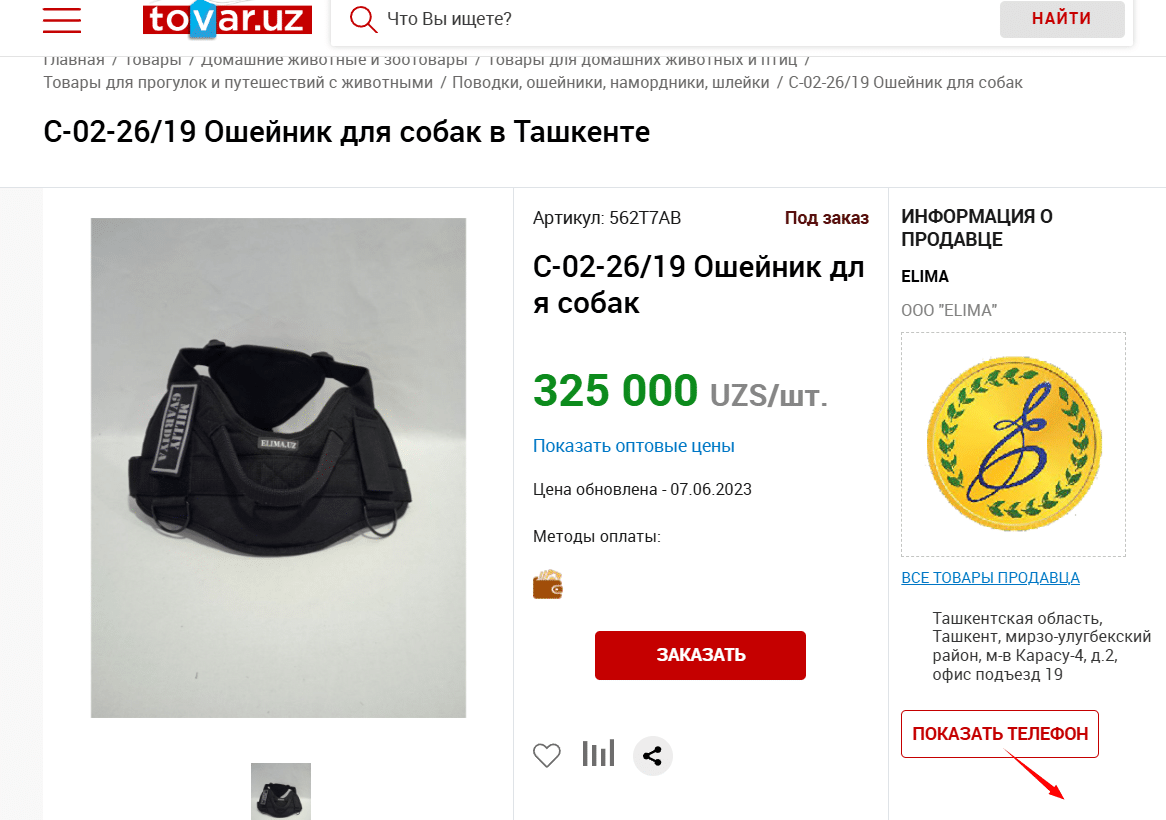1166x820 pixels.
Task: Click the ПОКАЗАТЬ ТЕЛЕФОН button
Action: [x=1000, y=734]
